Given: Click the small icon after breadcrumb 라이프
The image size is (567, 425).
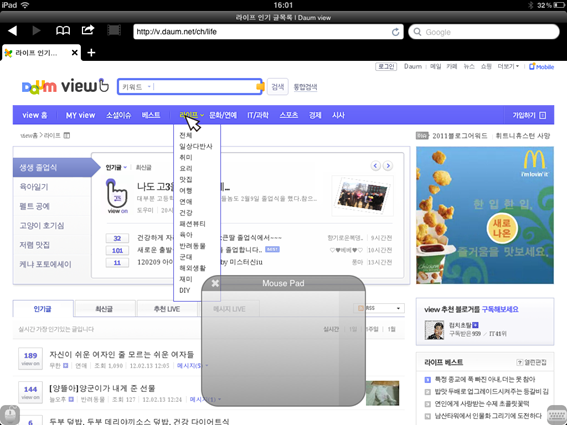Looking at the screenshot, I should (67, 136).
